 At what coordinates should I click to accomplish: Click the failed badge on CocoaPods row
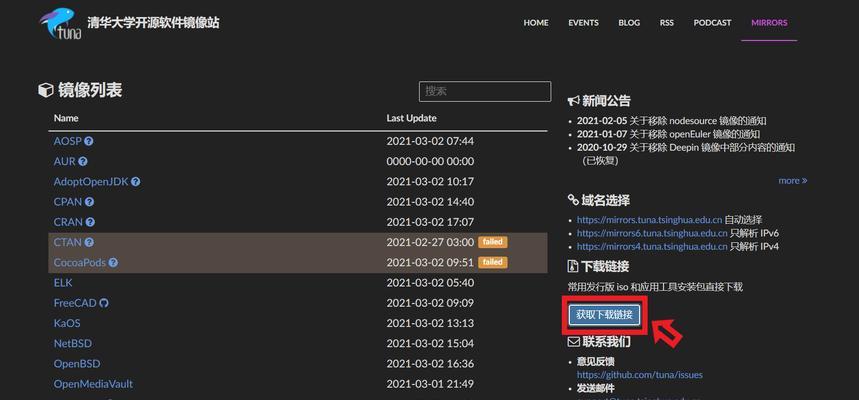[493, 262]
